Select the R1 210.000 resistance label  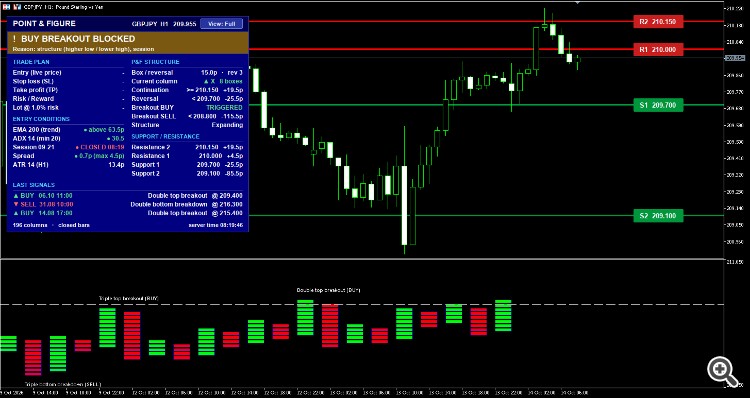click(658, 49)
